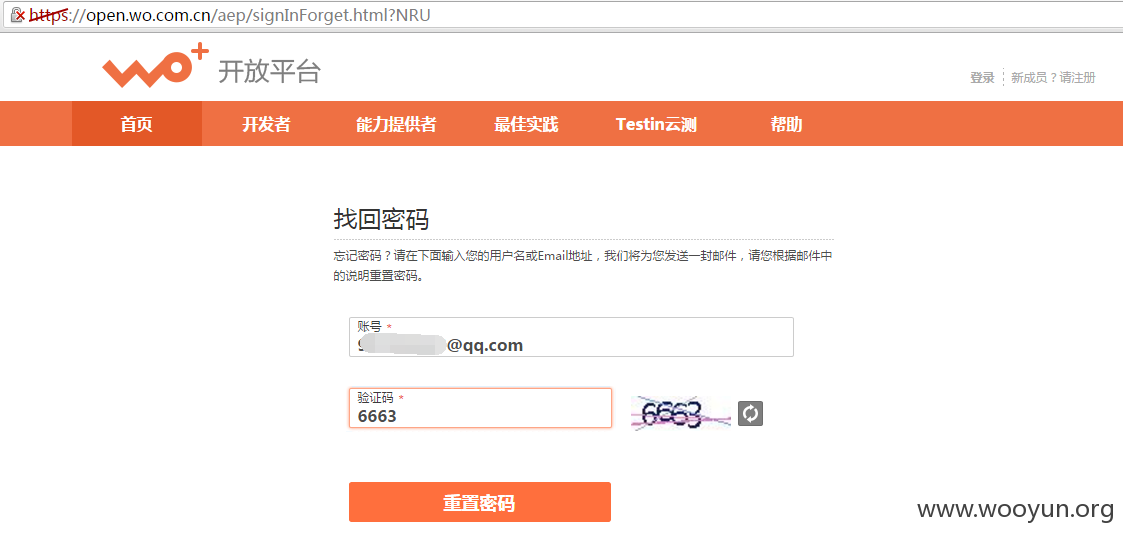
Task: Click the 开放平台 title text
Action: pos(269,72)
